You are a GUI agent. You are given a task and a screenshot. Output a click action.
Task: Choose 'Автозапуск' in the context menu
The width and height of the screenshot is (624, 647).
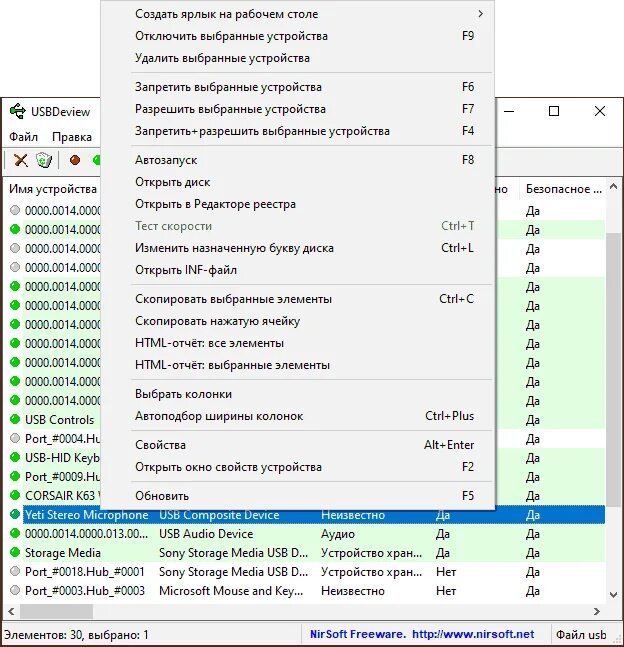click(298, 160)
